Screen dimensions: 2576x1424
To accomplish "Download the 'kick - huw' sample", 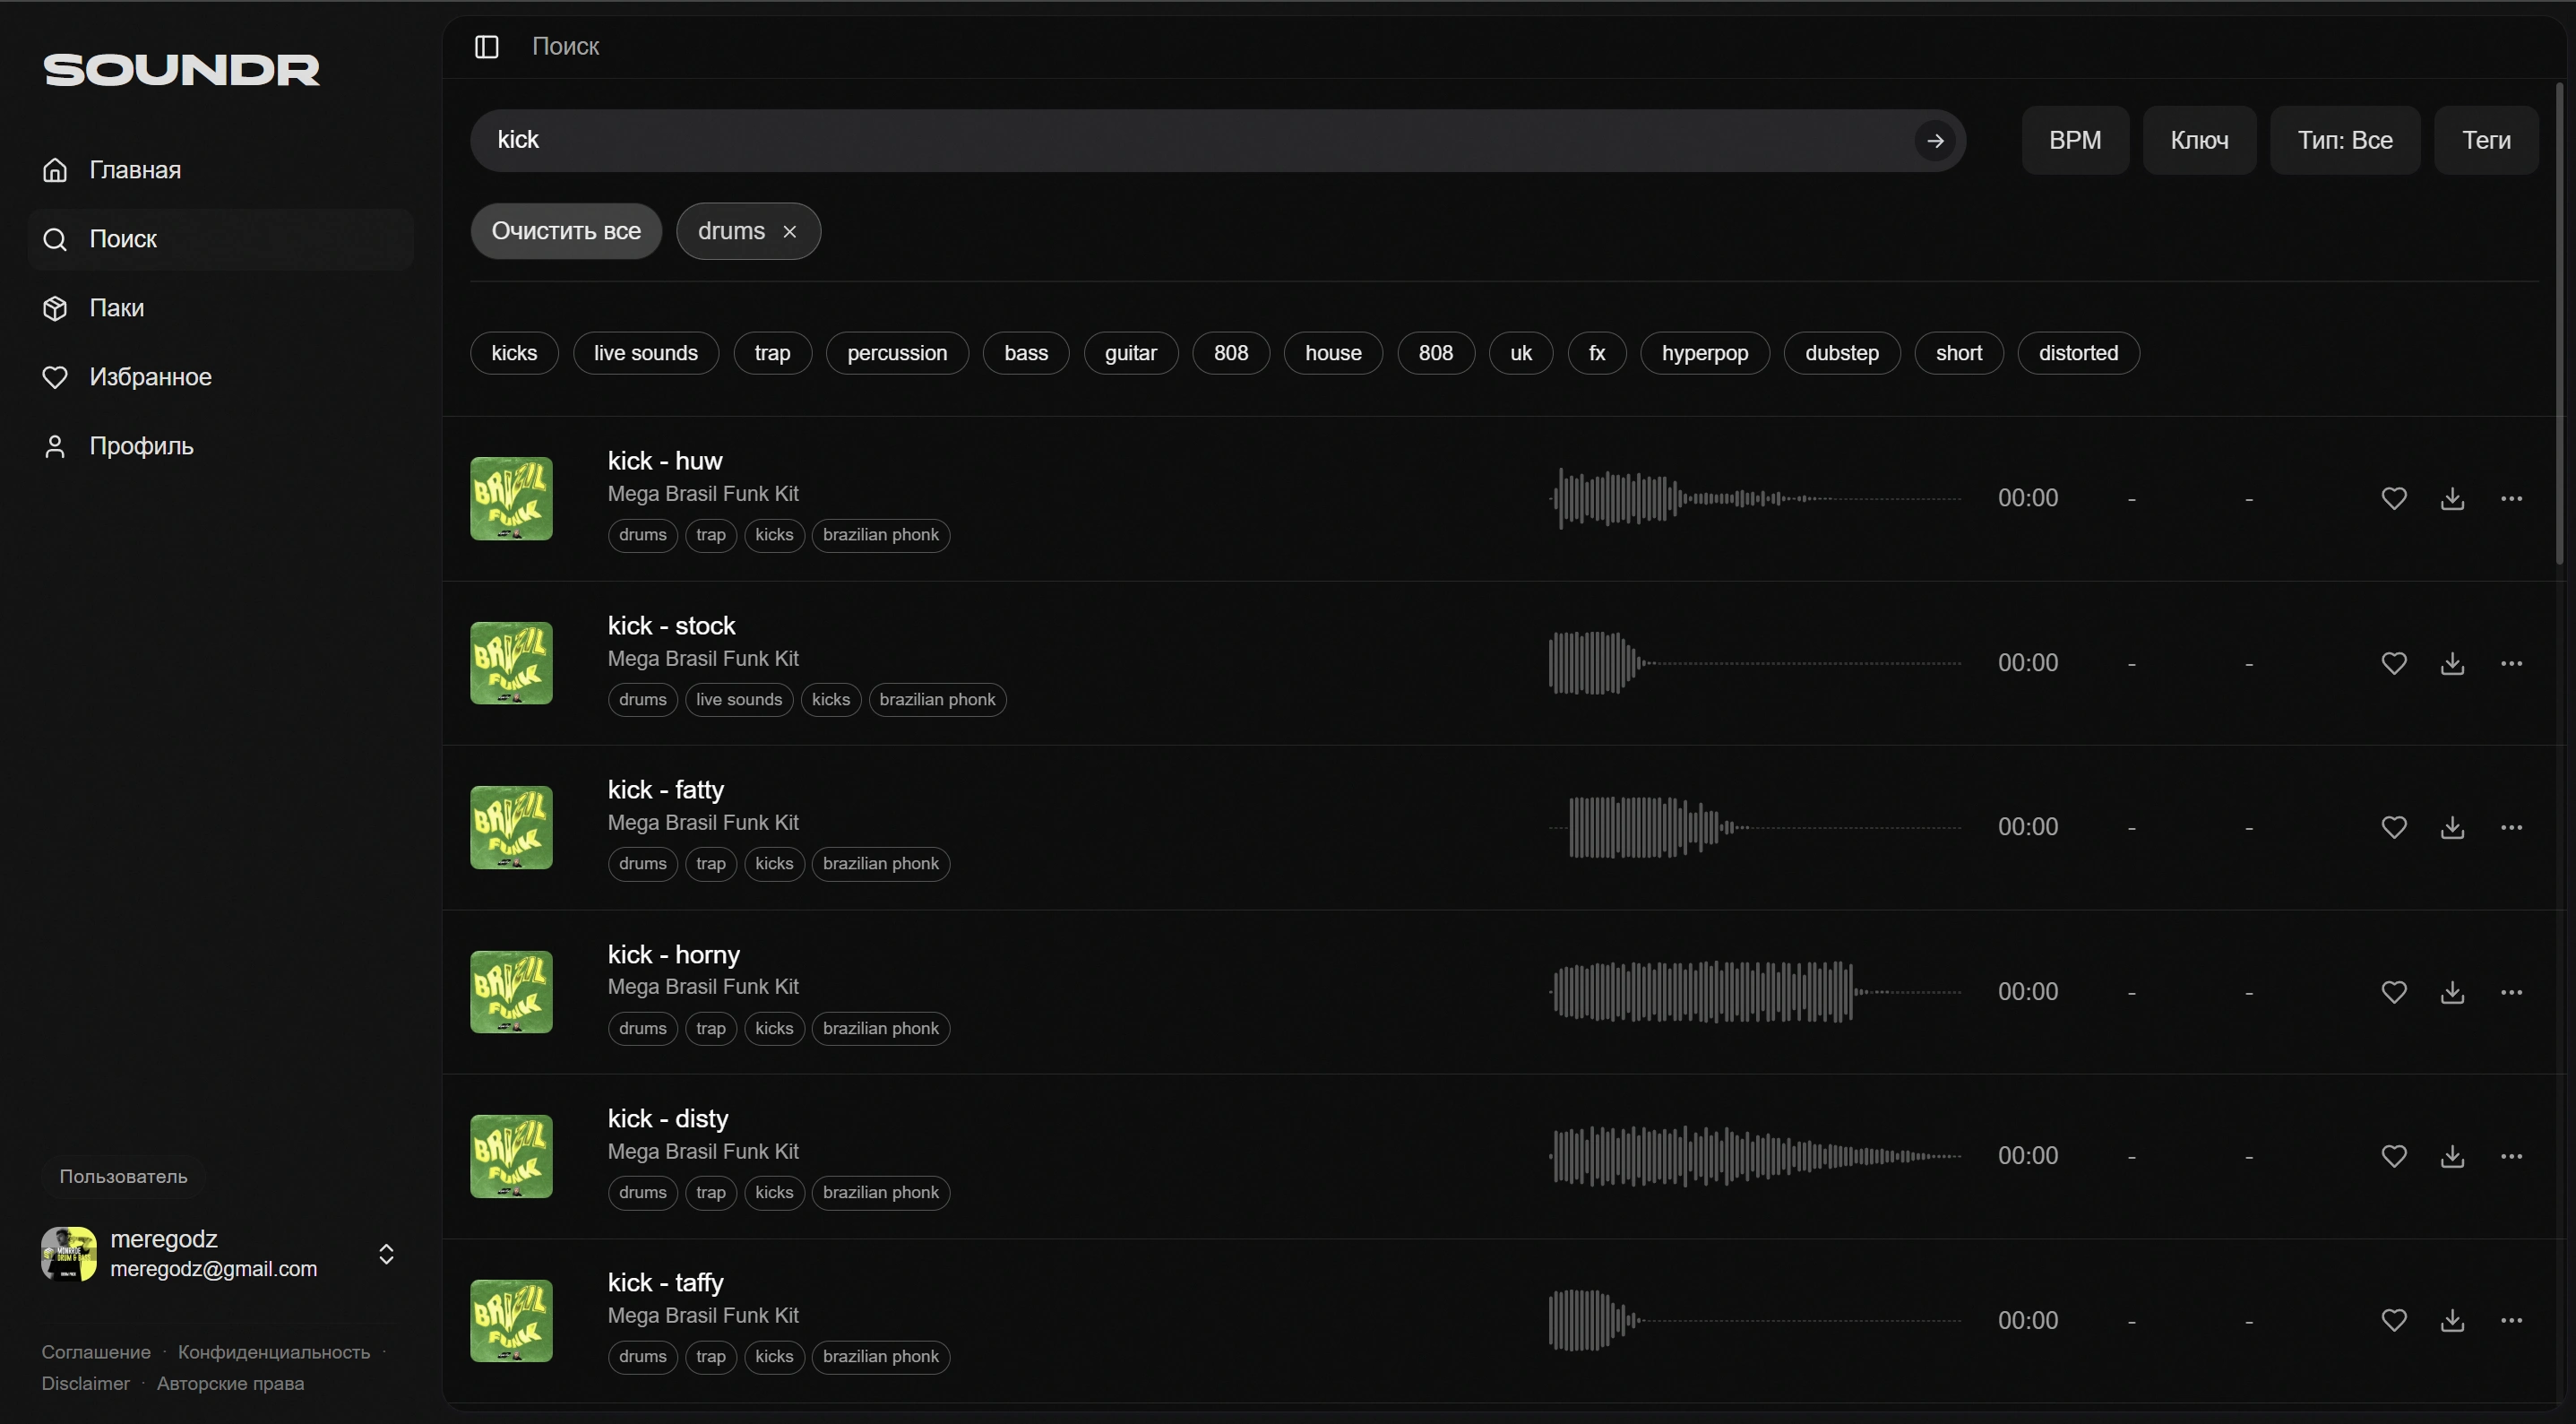I will coord(2452,498).
